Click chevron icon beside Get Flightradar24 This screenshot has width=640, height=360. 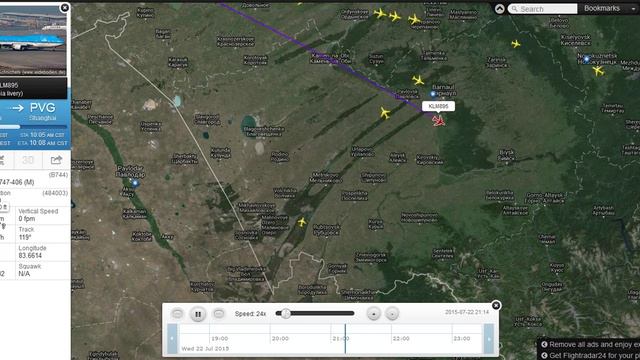(544, 356)
